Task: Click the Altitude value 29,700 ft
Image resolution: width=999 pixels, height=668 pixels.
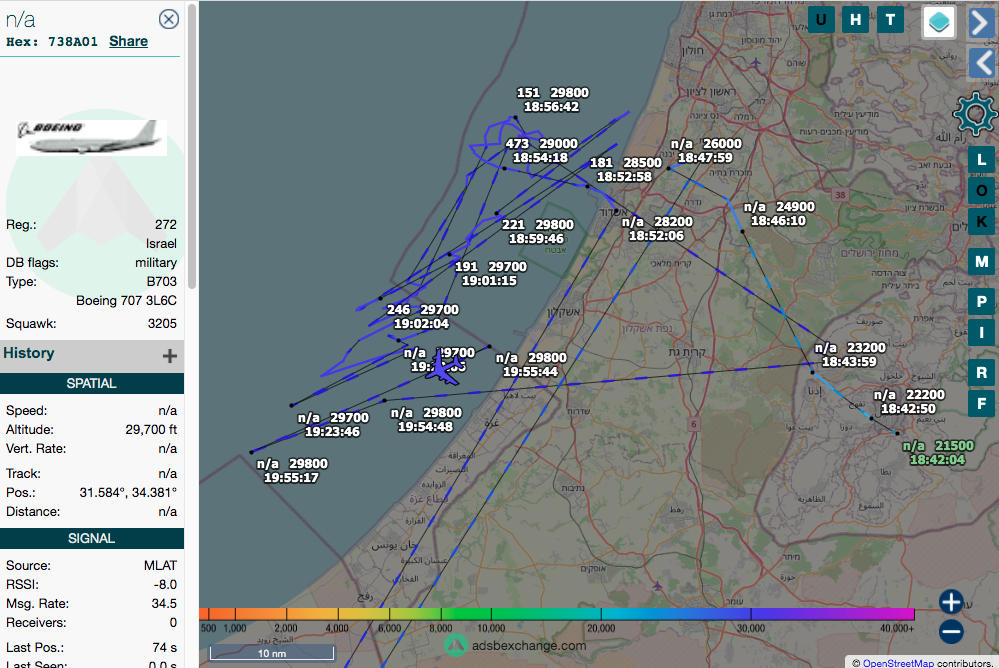Action: (151, 430)
